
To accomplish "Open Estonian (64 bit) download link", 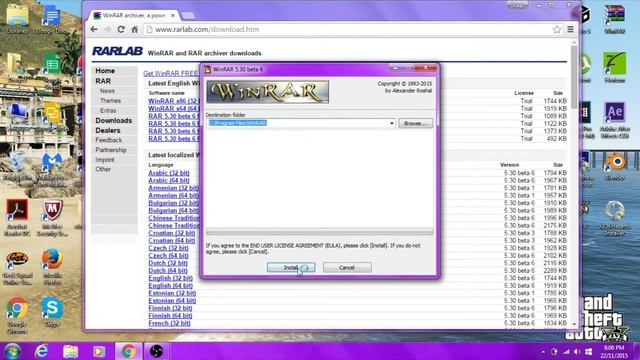I will tap(172, 301).
